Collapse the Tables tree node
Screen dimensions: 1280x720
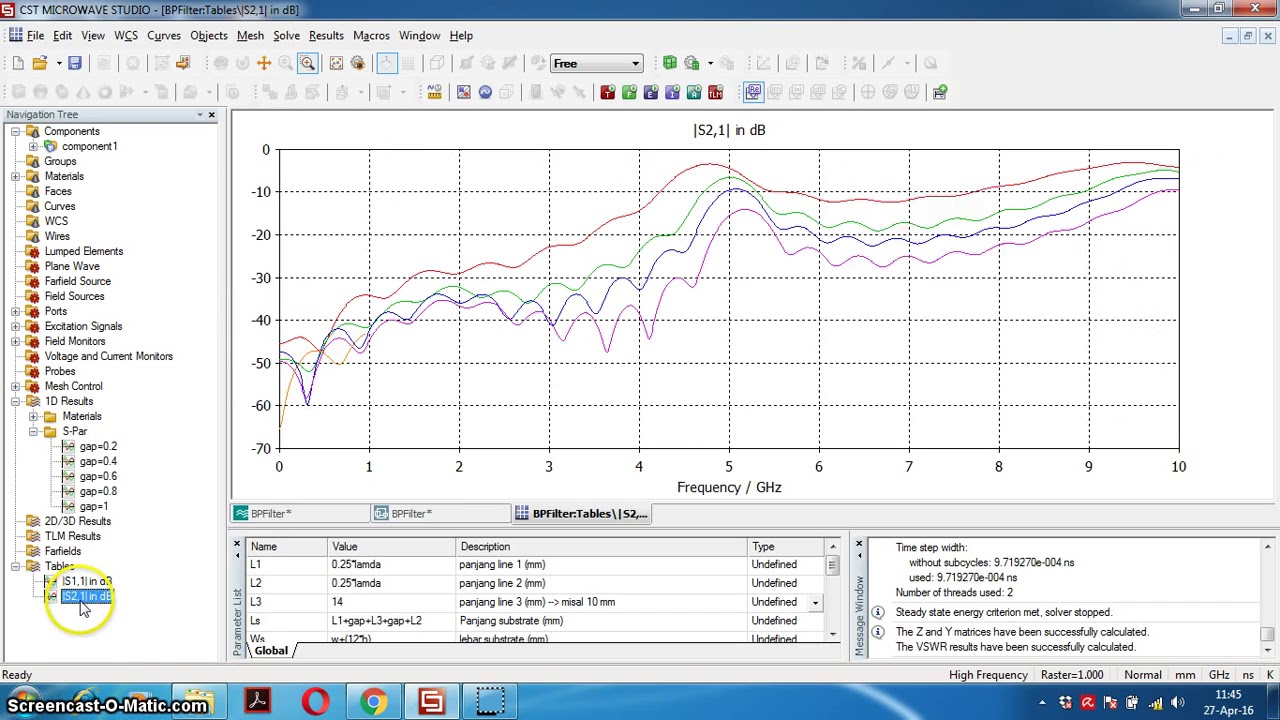coord(15,566)
